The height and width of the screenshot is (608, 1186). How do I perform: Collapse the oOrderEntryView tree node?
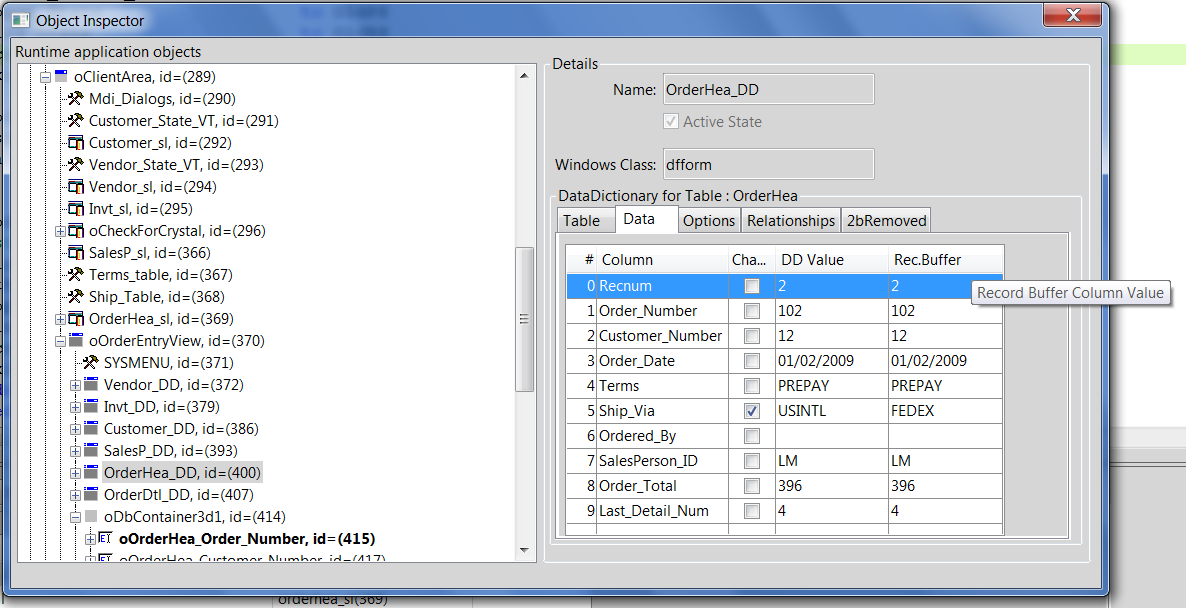[60, 341]
